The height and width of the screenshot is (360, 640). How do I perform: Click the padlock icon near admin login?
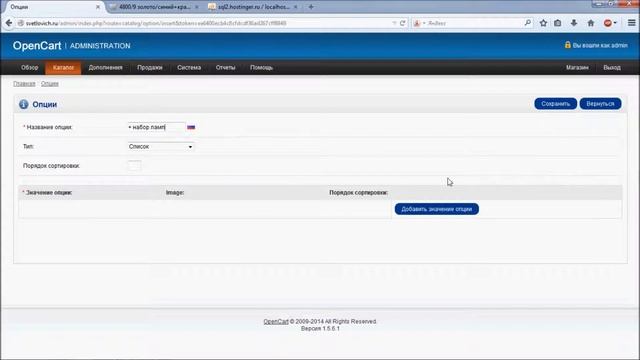tap(567, 45)
